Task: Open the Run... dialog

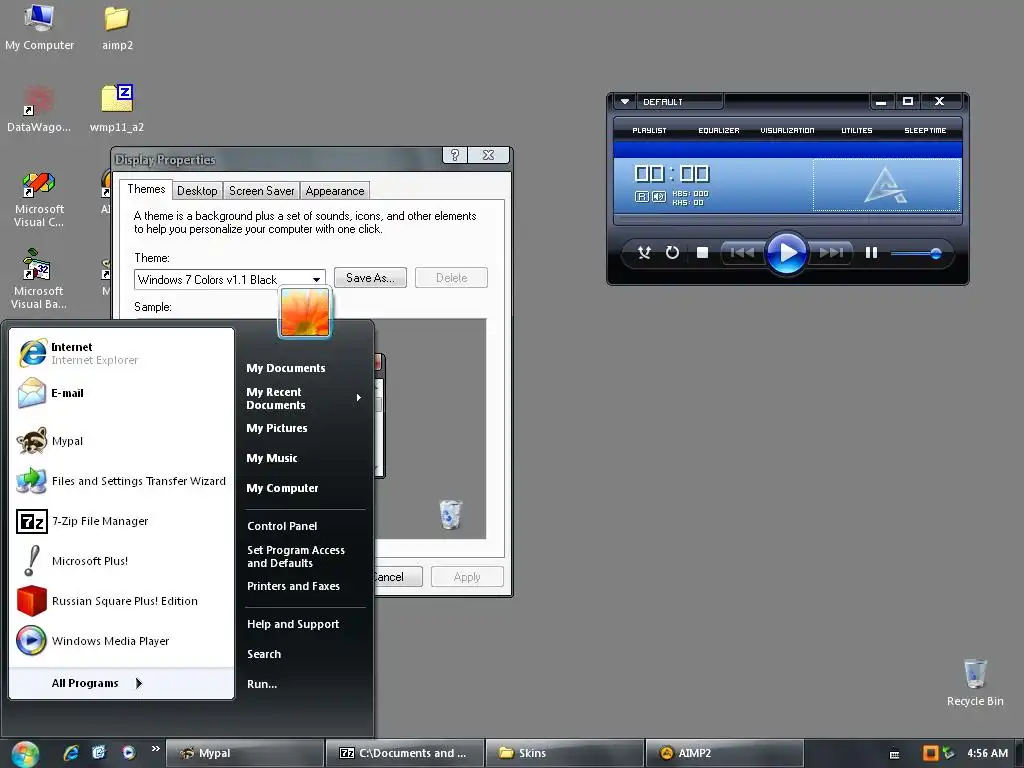Action: point(262,684)
